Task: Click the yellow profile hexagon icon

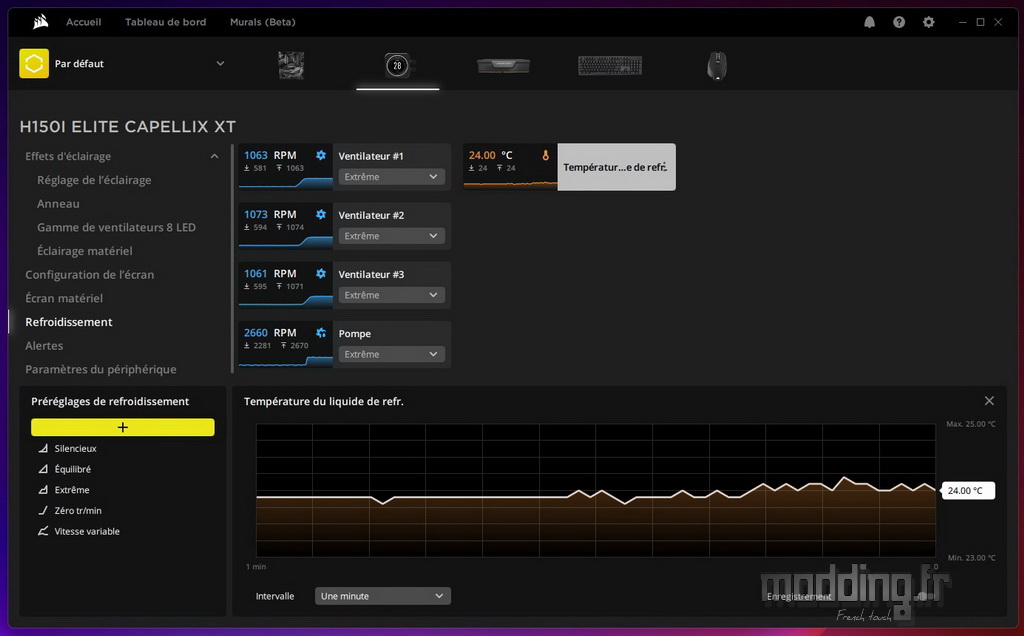Action: pos(34,64)
